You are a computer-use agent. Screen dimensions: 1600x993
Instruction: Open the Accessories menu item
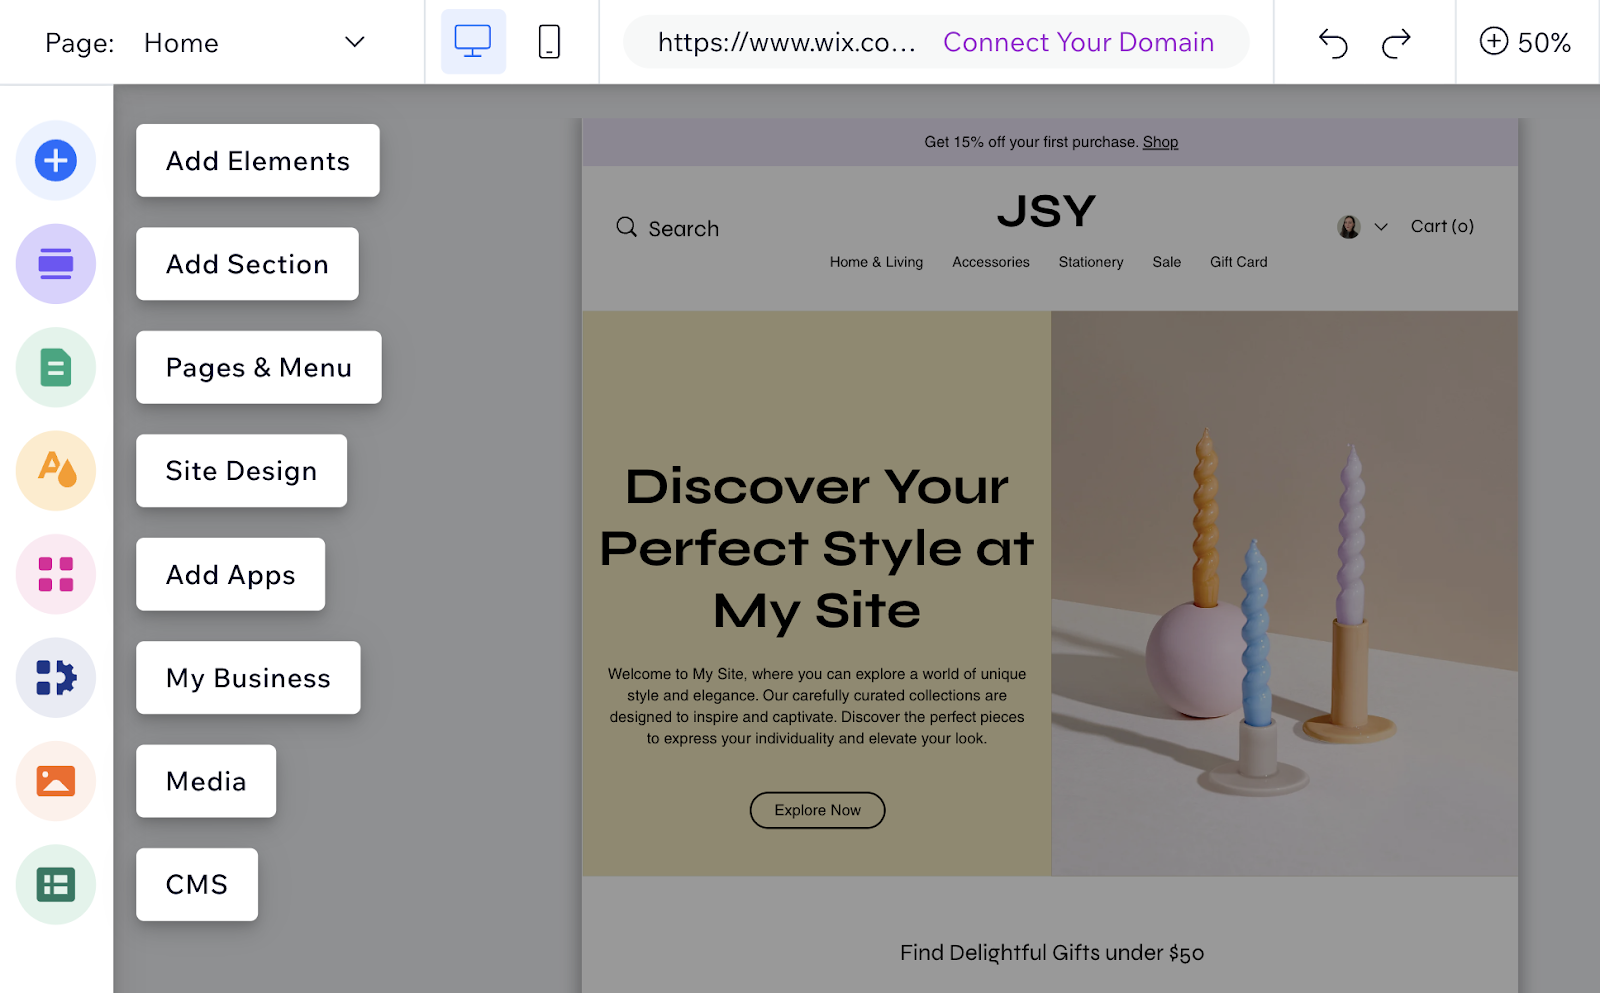pos(991,262)
